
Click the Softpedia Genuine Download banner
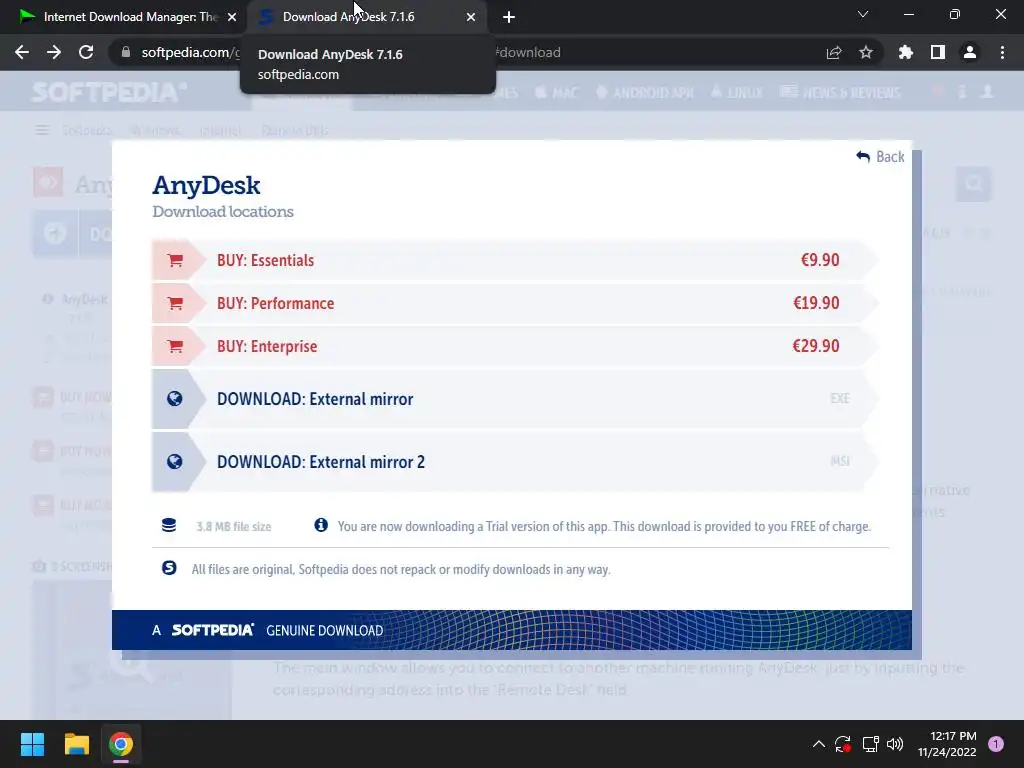pyautogui.click(x=511, y=630)
